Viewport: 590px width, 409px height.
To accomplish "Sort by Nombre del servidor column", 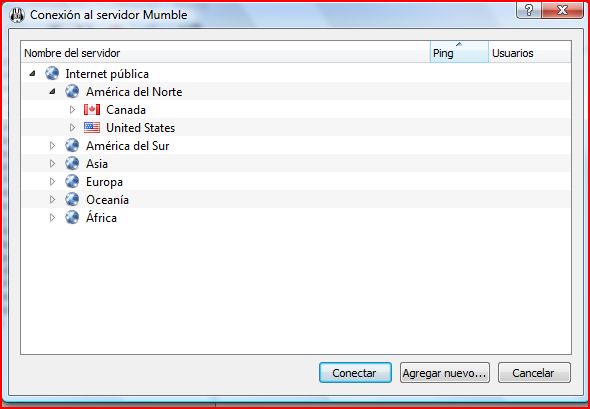I will click(225, 53).
